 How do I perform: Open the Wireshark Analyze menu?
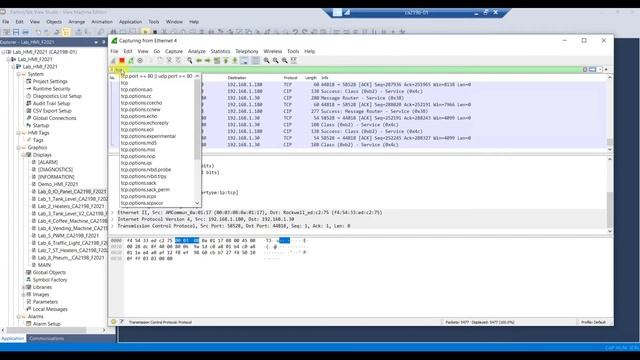(x=196, y=51)
